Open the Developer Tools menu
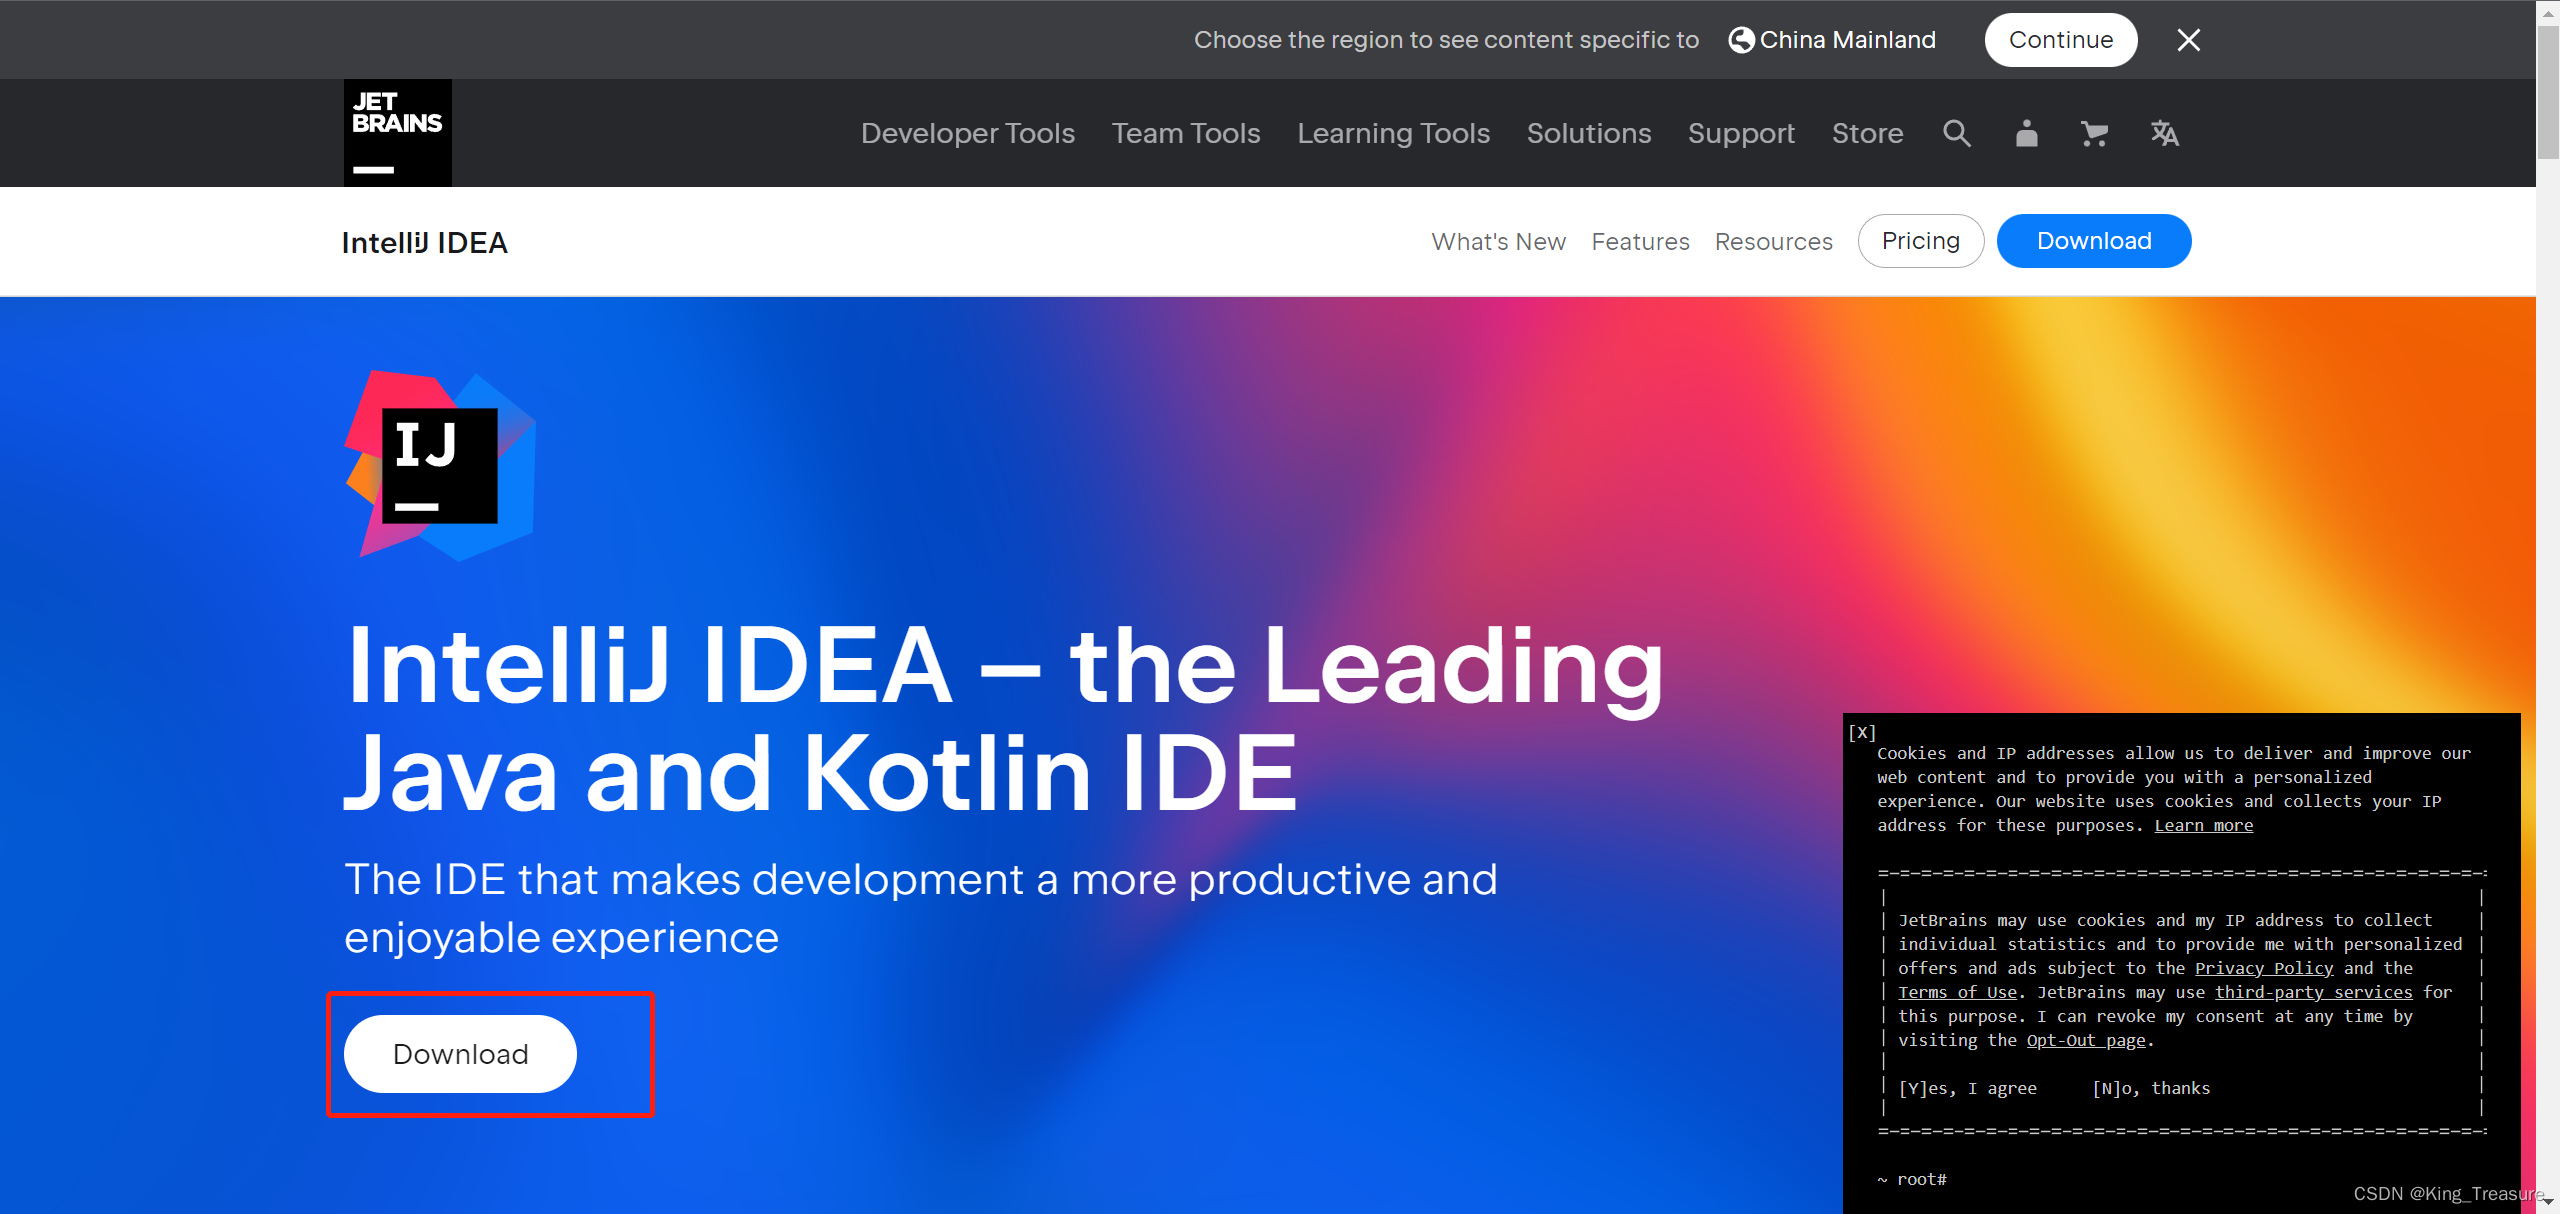Screen dimensions: 2560x1214 point(968,133)
